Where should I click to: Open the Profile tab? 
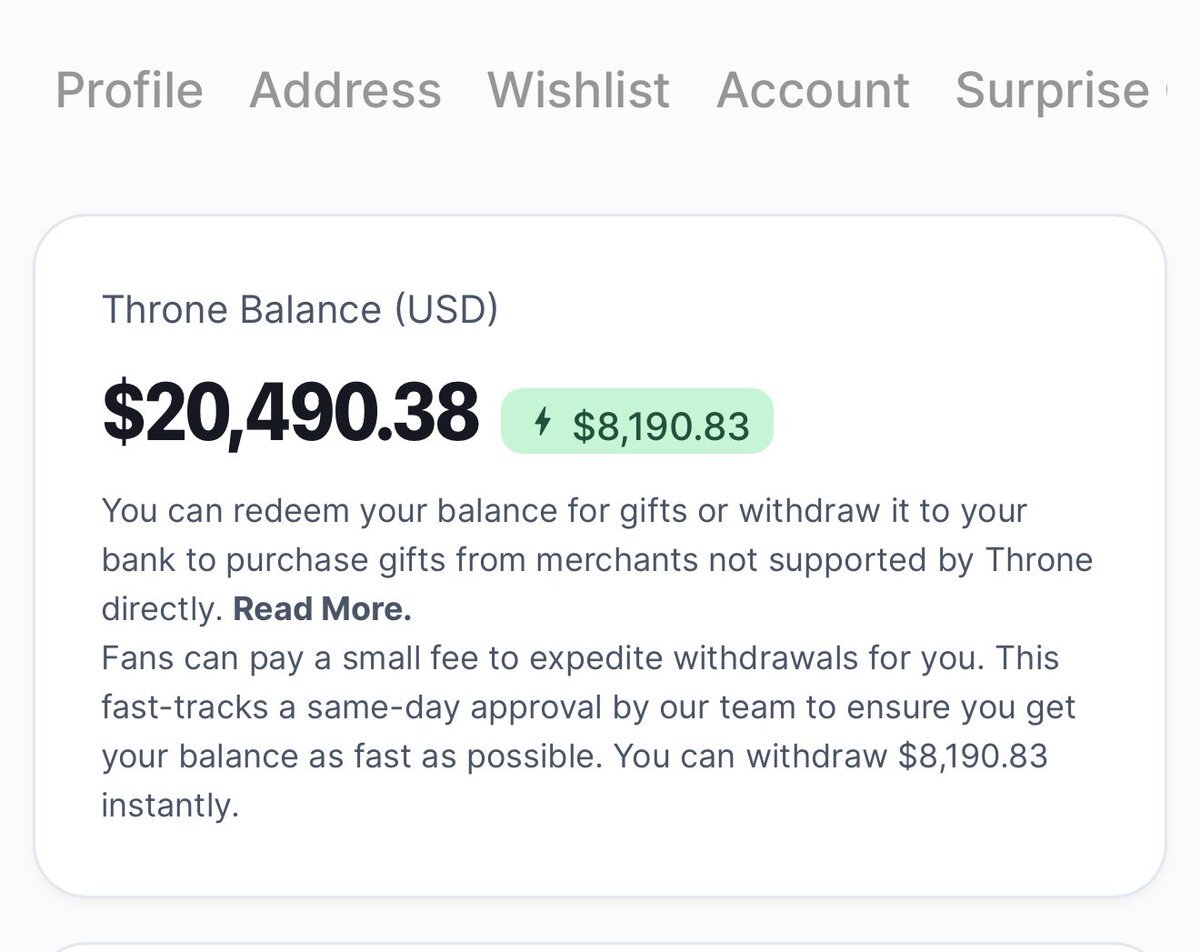coord(129,90)
